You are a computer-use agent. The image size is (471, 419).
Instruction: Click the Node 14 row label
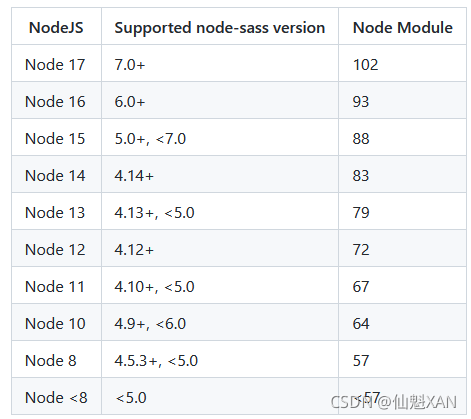(55, 175)
